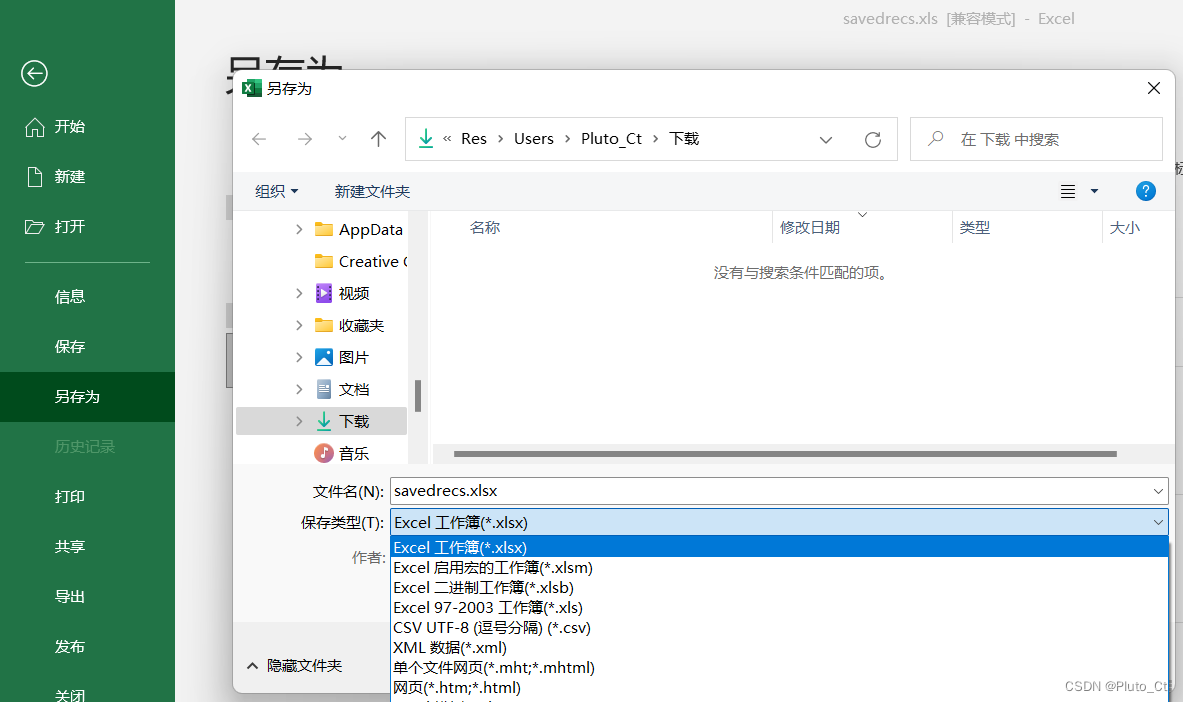
Task: Collapse folders with 隐藏文件夹
Action: (x=294, y=666)
